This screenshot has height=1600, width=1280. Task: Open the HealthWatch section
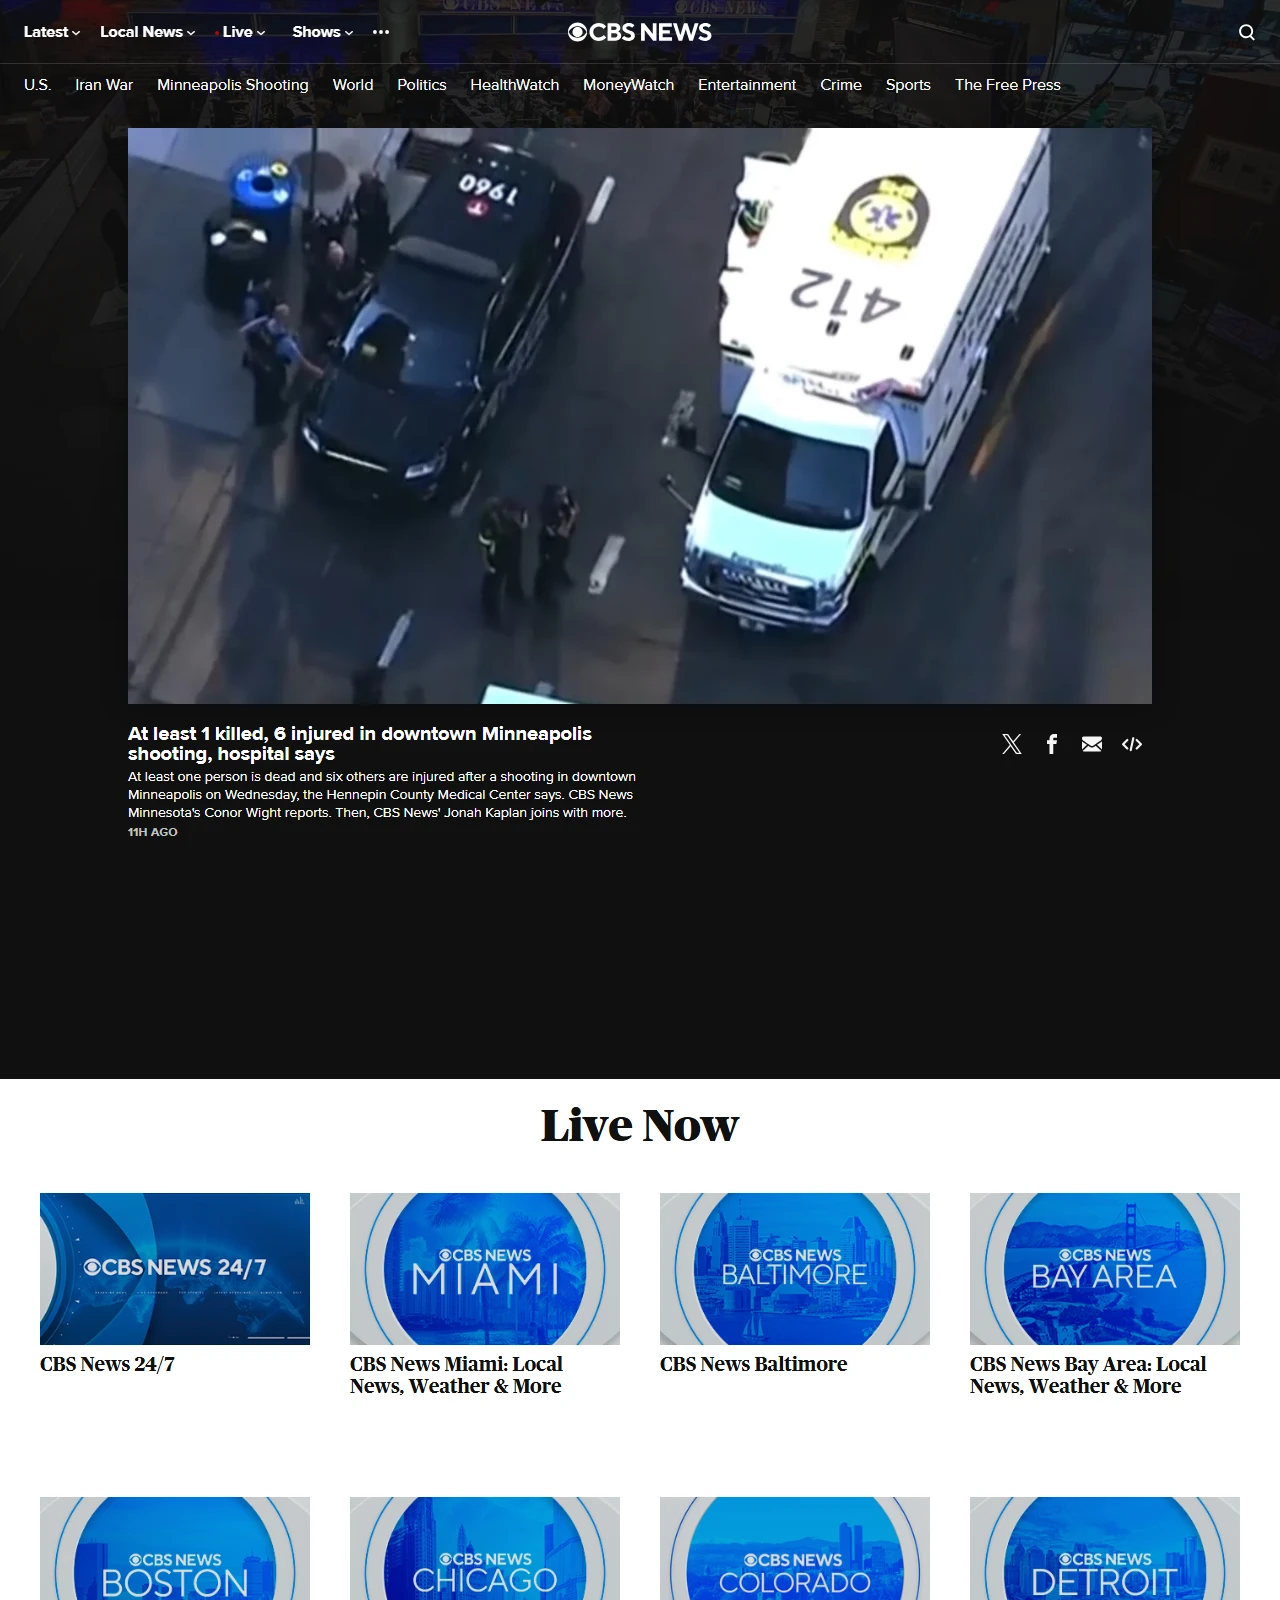tap(515, 85)
